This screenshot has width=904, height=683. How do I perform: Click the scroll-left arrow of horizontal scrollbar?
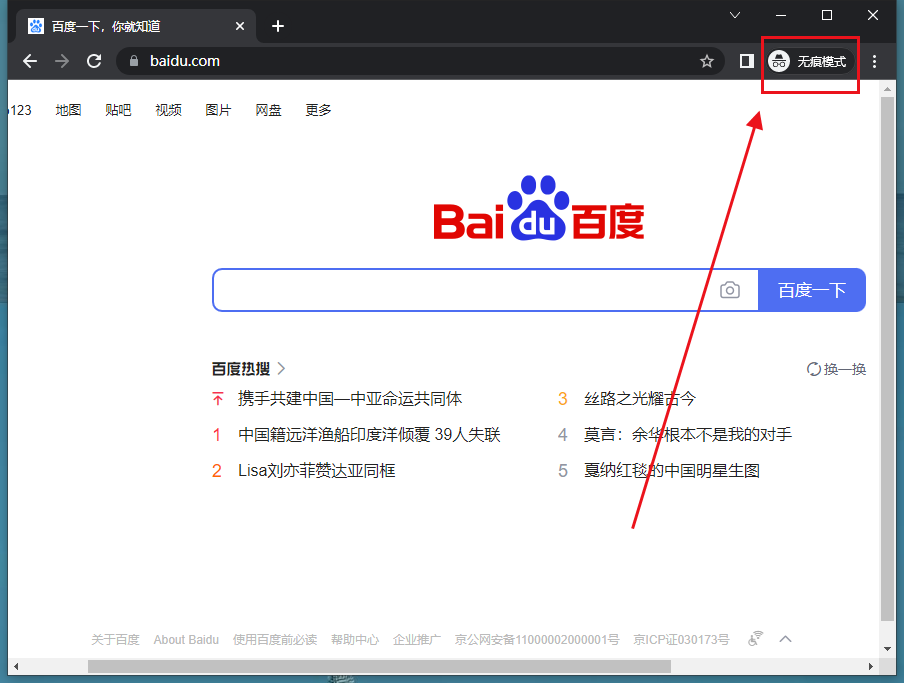tap(16, 666)
